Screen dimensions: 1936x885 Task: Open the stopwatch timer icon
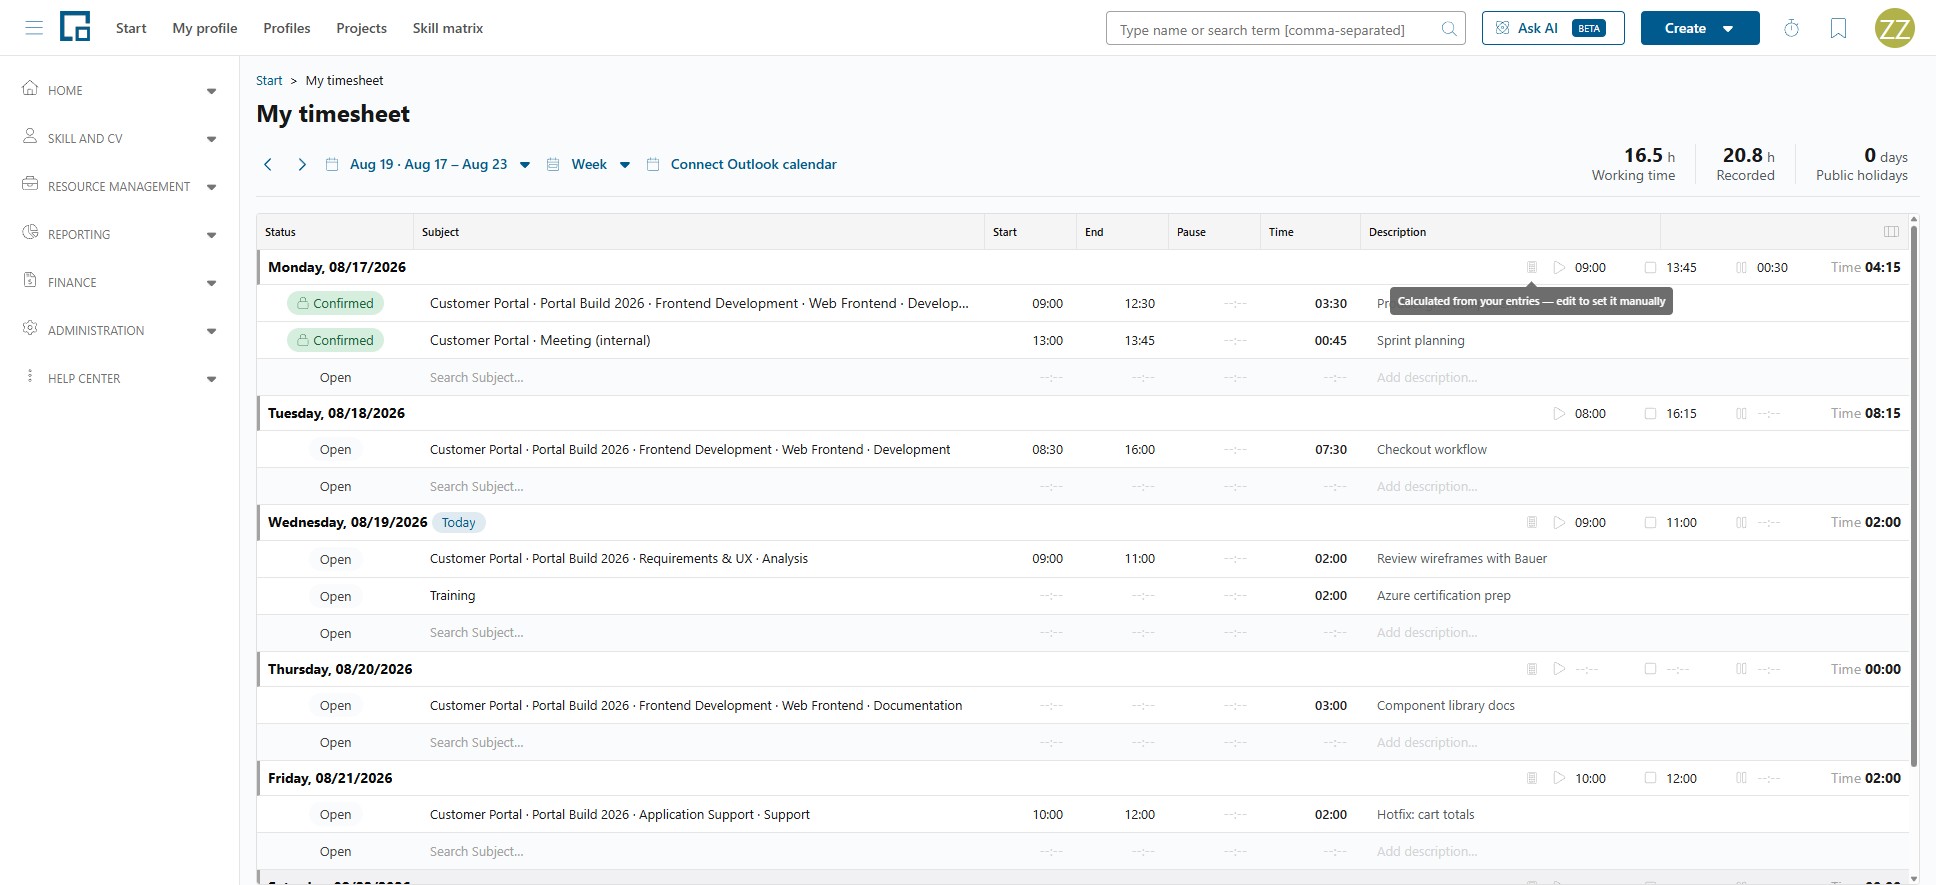pyautogui.click(x=1791, y=28)
